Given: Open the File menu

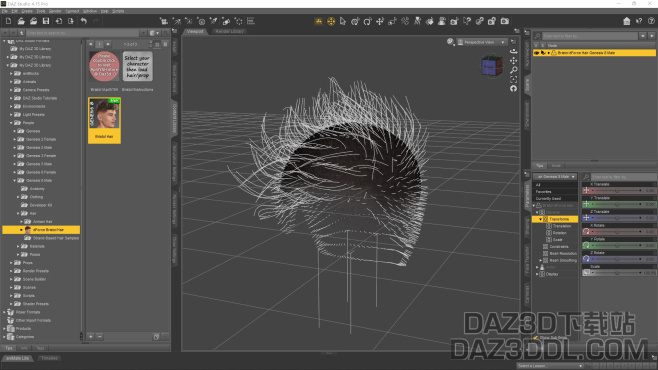Looking at the screenshot, I should [x=5, y=11].
